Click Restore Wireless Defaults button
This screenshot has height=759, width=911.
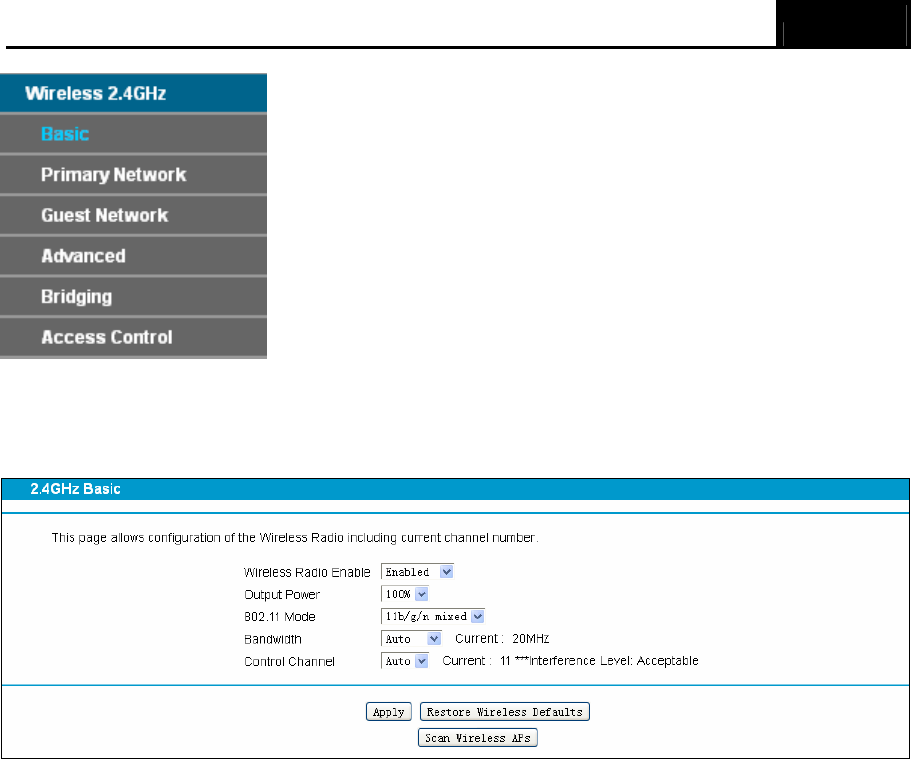(x=504, y=711)
